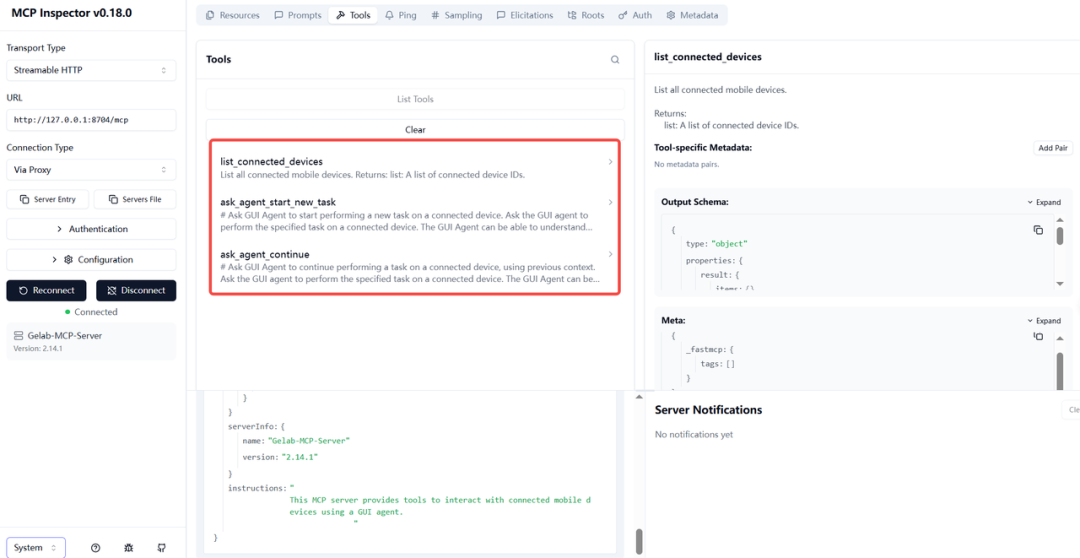Click chevron on list_connected_devices row
Image resolution: width=1080 pixels, height=558 pixels.
[610, 162]
